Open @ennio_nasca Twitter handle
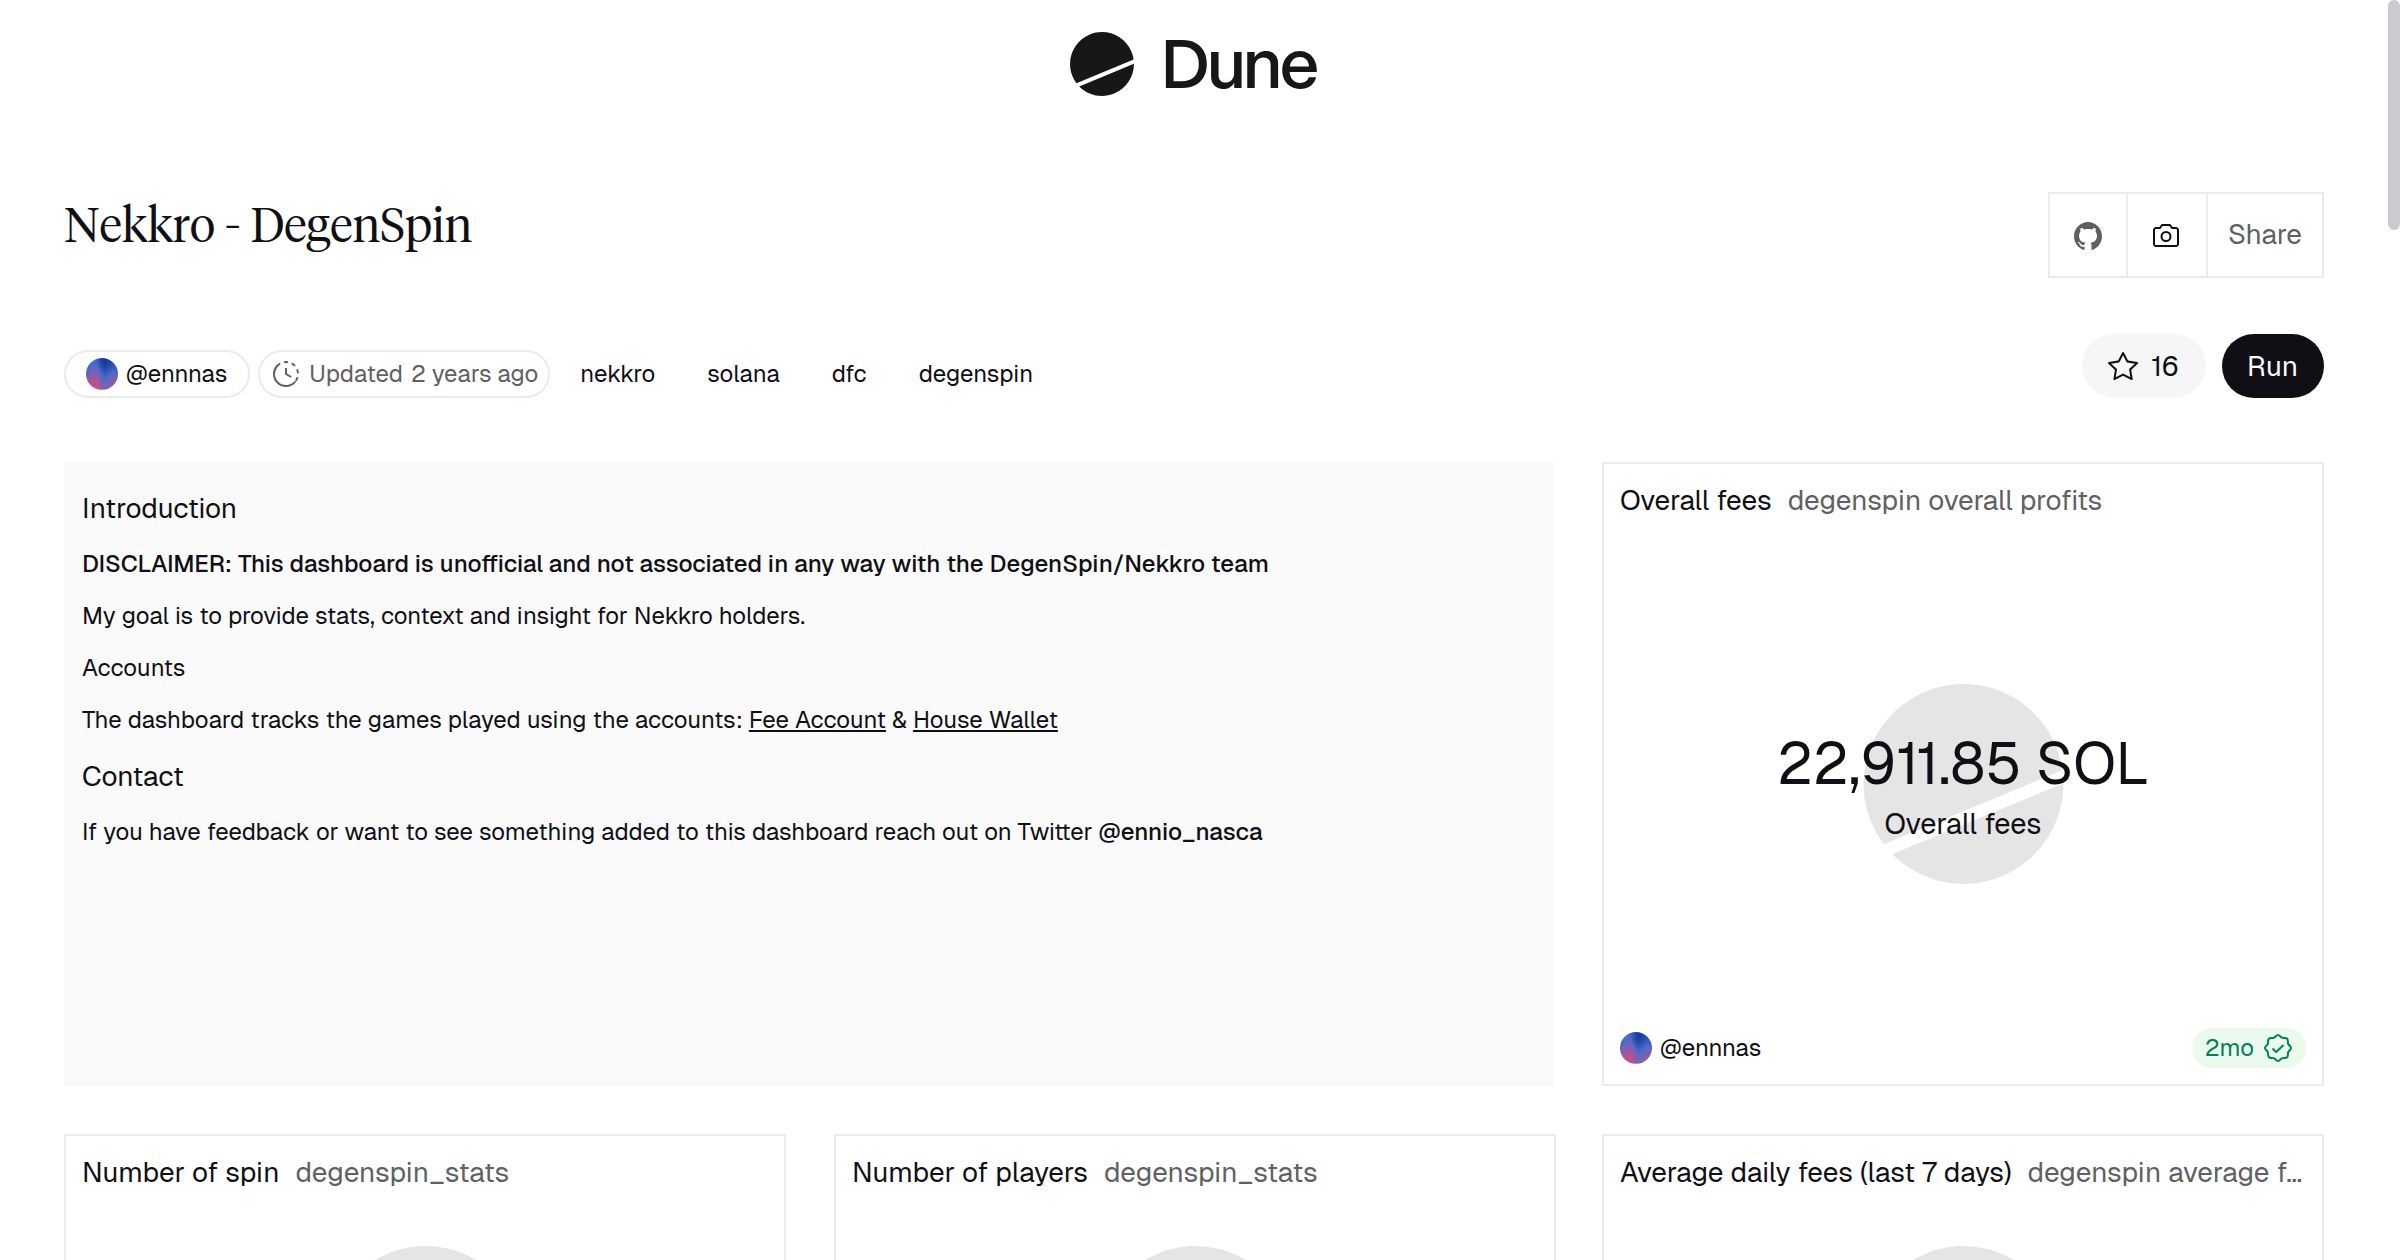The height and width of the screenshot is (1260, 2400). (x=1180, y=832)
